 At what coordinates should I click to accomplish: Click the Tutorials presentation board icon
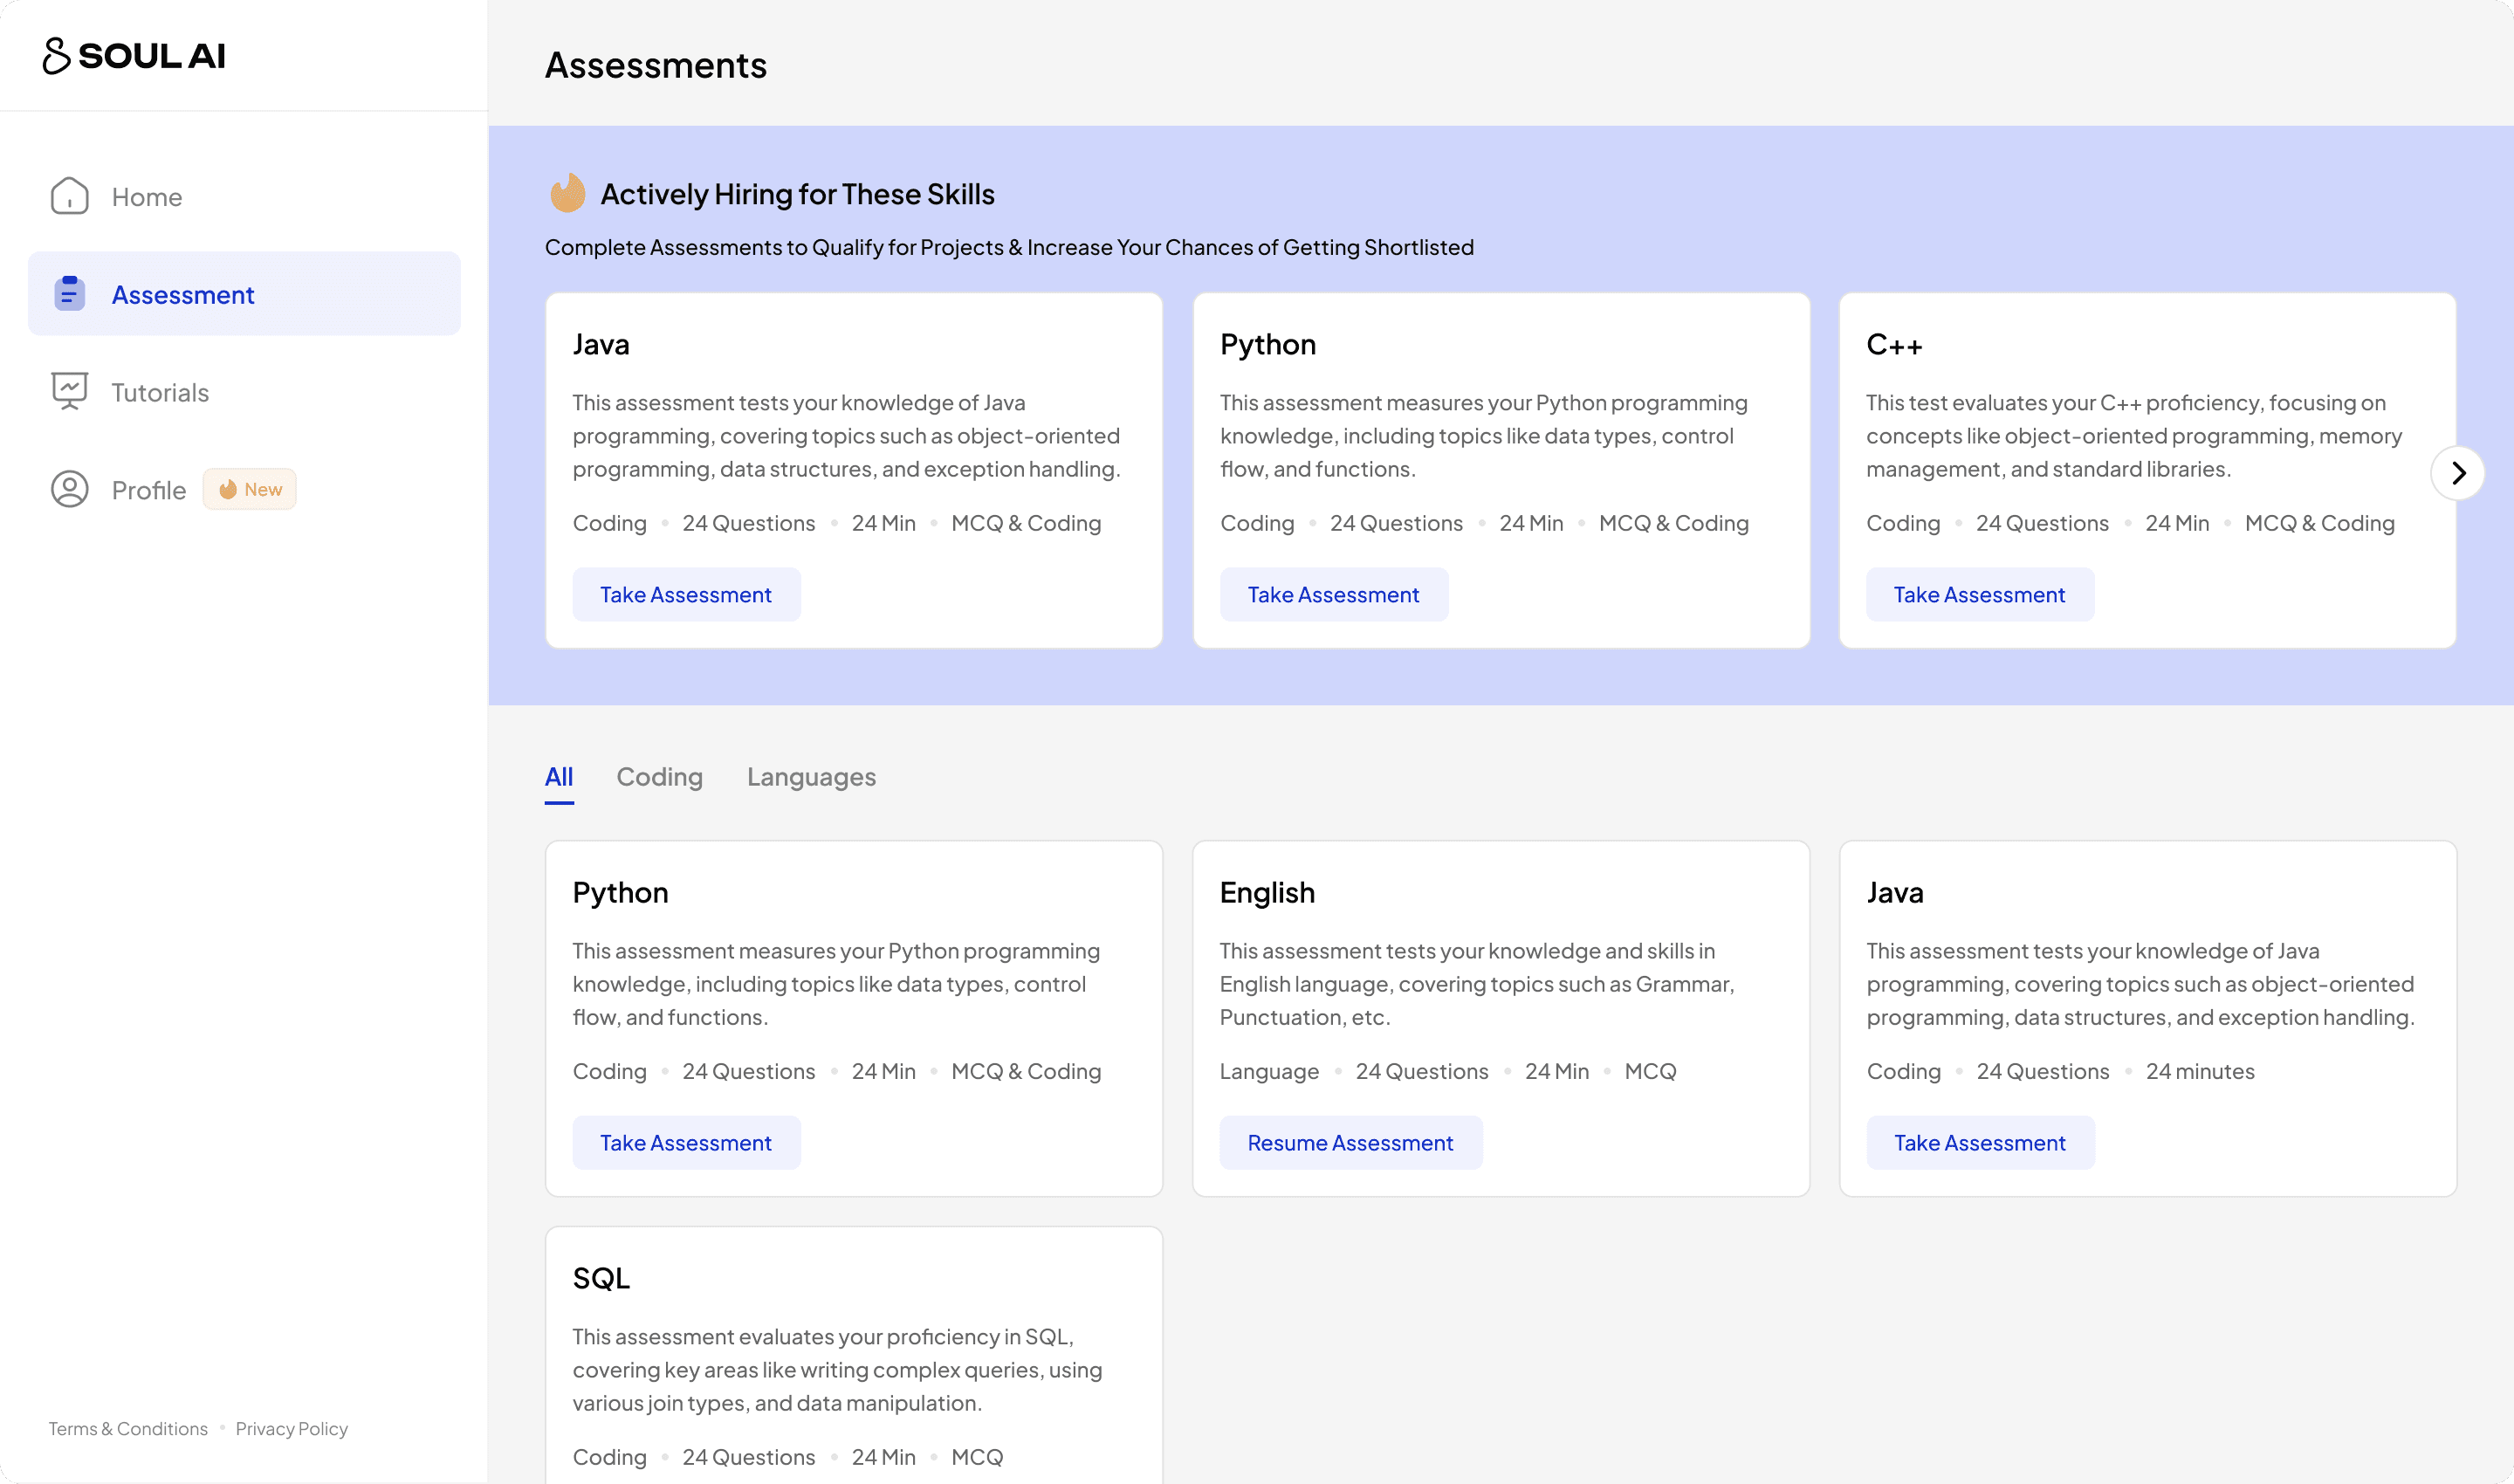70,391
